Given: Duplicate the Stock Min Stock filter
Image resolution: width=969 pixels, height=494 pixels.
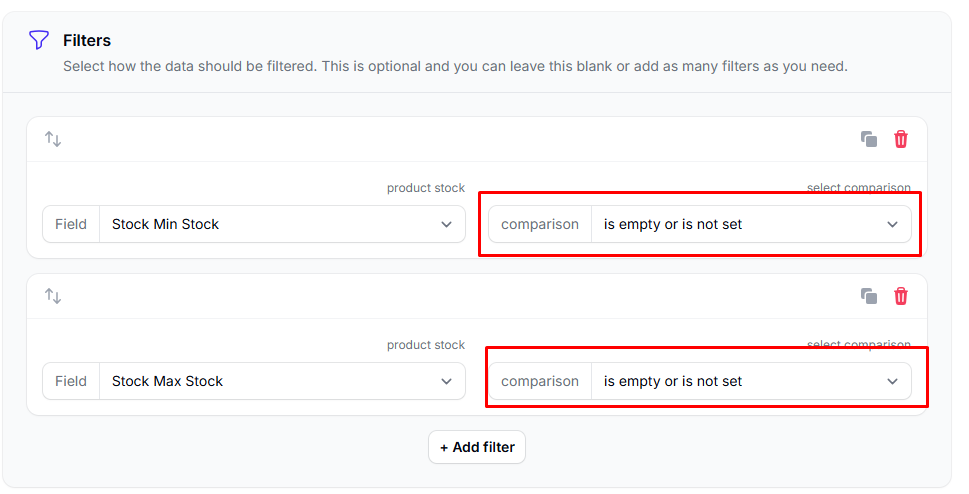Looking at the screenshot, I should click(869, 139).
